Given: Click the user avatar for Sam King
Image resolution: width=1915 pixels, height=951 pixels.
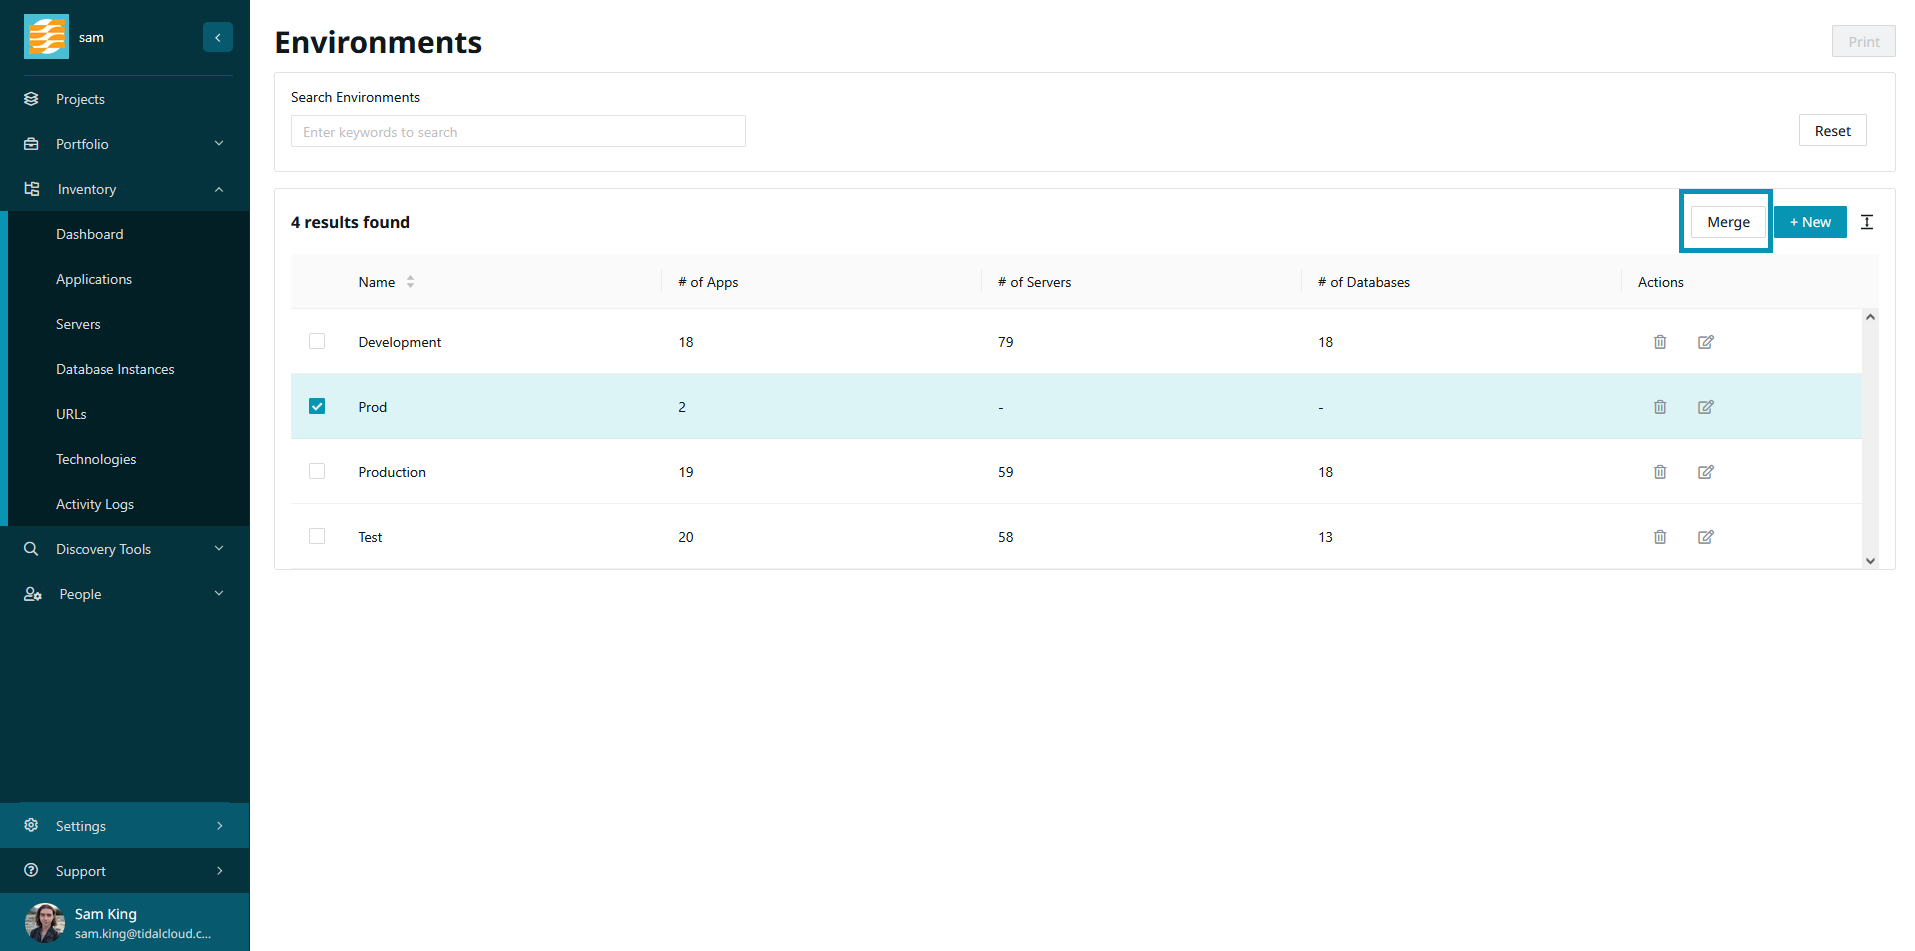Looking at the screenshot, I should point(44,922).
